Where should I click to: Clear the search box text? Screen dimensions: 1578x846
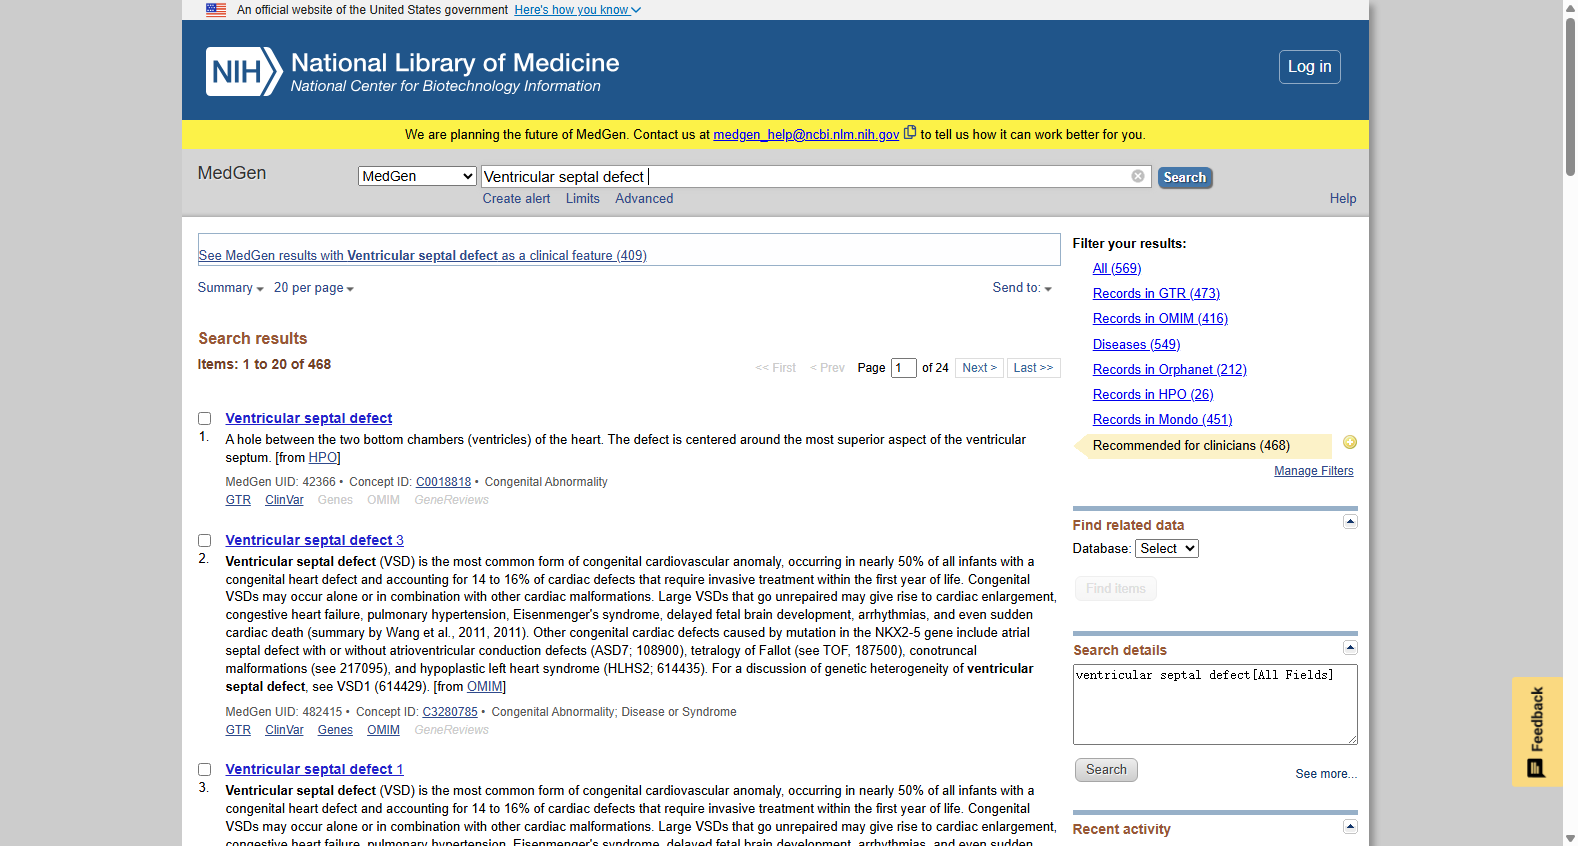click(1138, 176)
